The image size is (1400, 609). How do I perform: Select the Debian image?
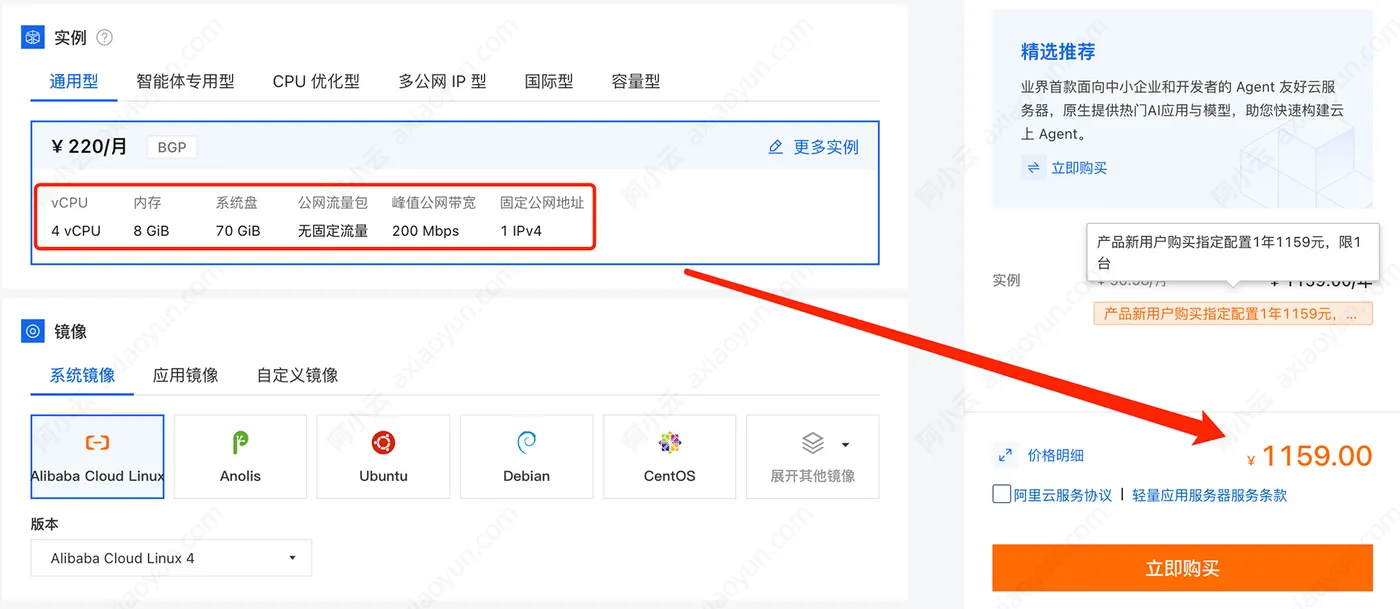coord(526,457)
